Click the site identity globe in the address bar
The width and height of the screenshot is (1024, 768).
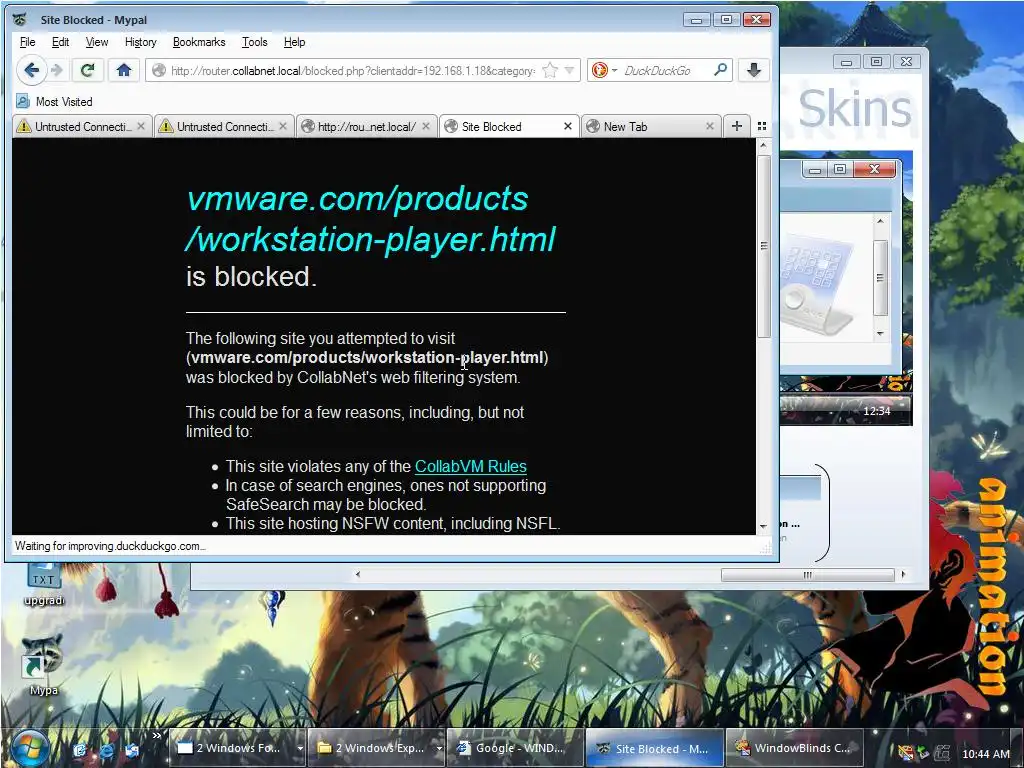coord(158,71)
